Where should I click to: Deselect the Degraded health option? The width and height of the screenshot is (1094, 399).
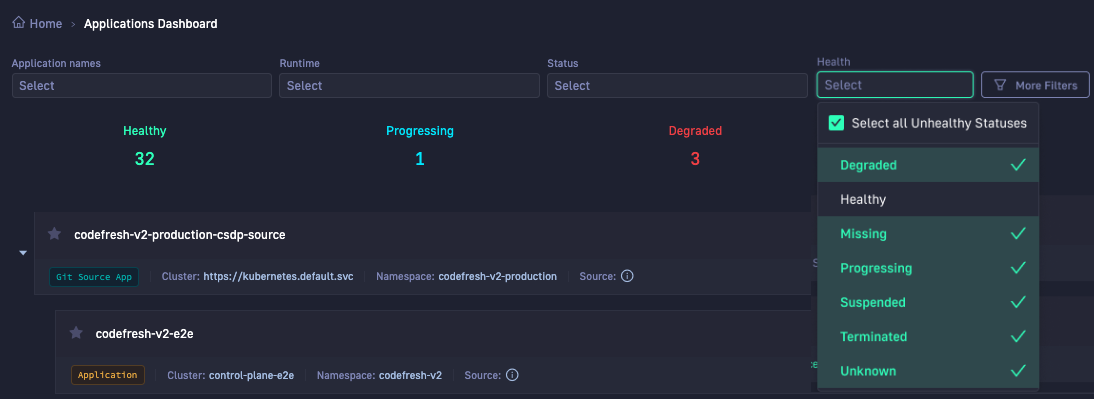pos(929,165)
